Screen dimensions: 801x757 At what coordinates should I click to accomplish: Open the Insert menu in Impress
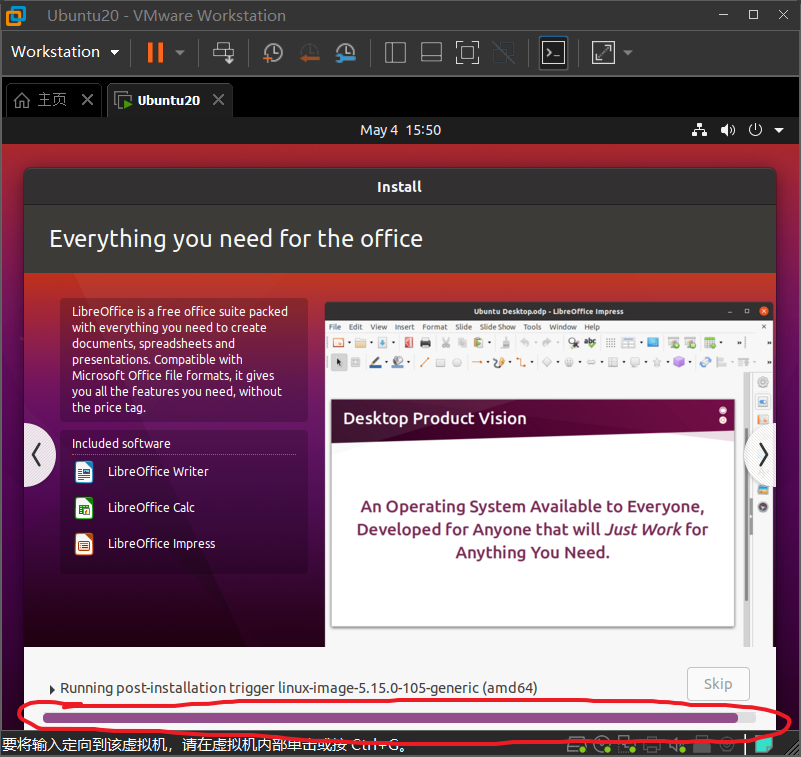pyautogui.click(x=404, y=327)
